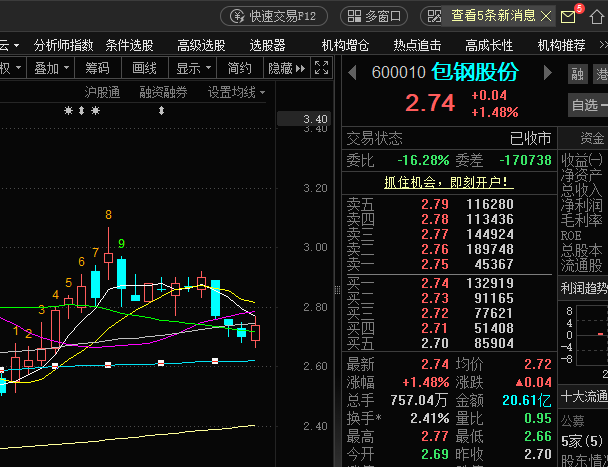Expand the 显示 display dropdown

pyautogui.click(x=193, y=69)
